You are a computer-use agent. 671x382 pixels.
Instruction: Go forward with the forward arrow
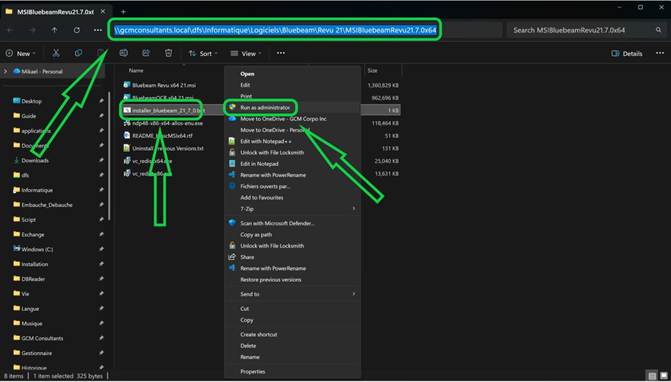point(33,30)
